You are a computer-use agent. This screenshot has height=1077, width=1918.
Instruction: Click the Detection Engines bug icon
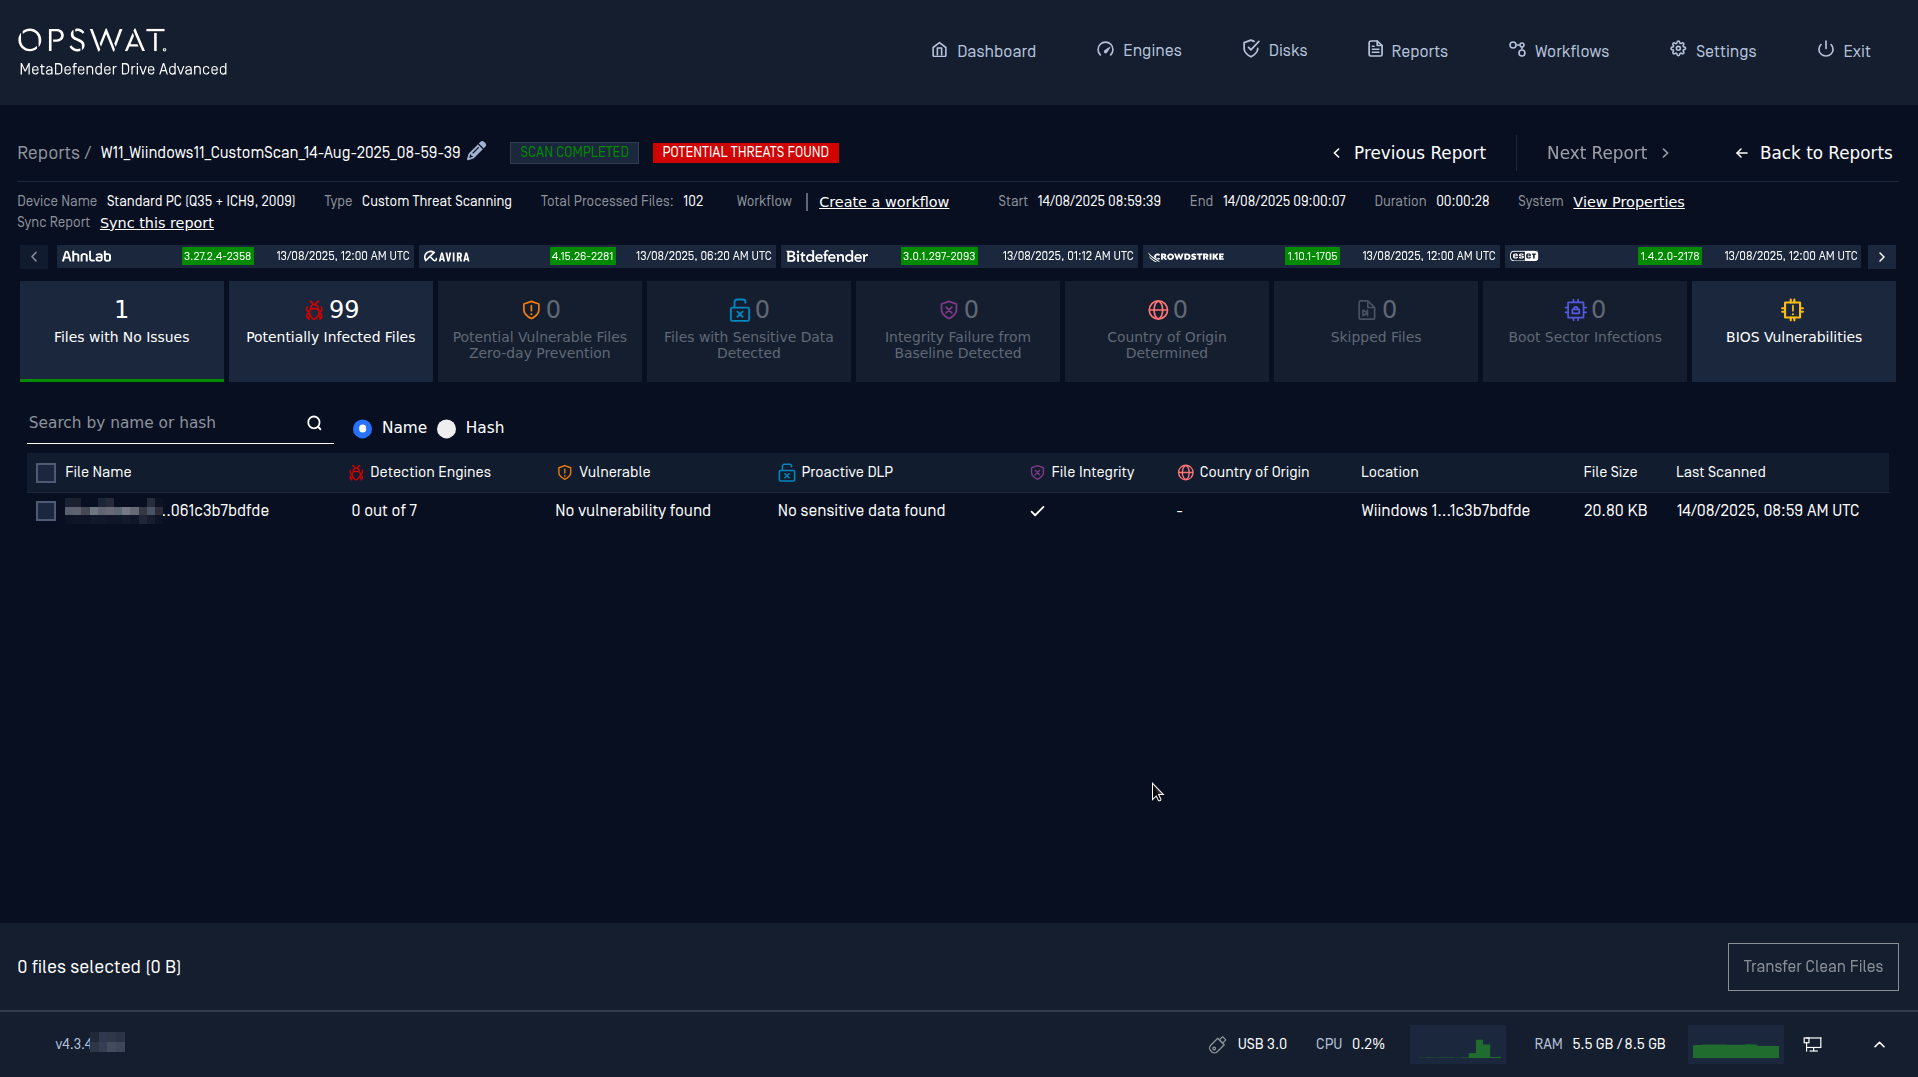pyautogui.click(x=356, y=473)
